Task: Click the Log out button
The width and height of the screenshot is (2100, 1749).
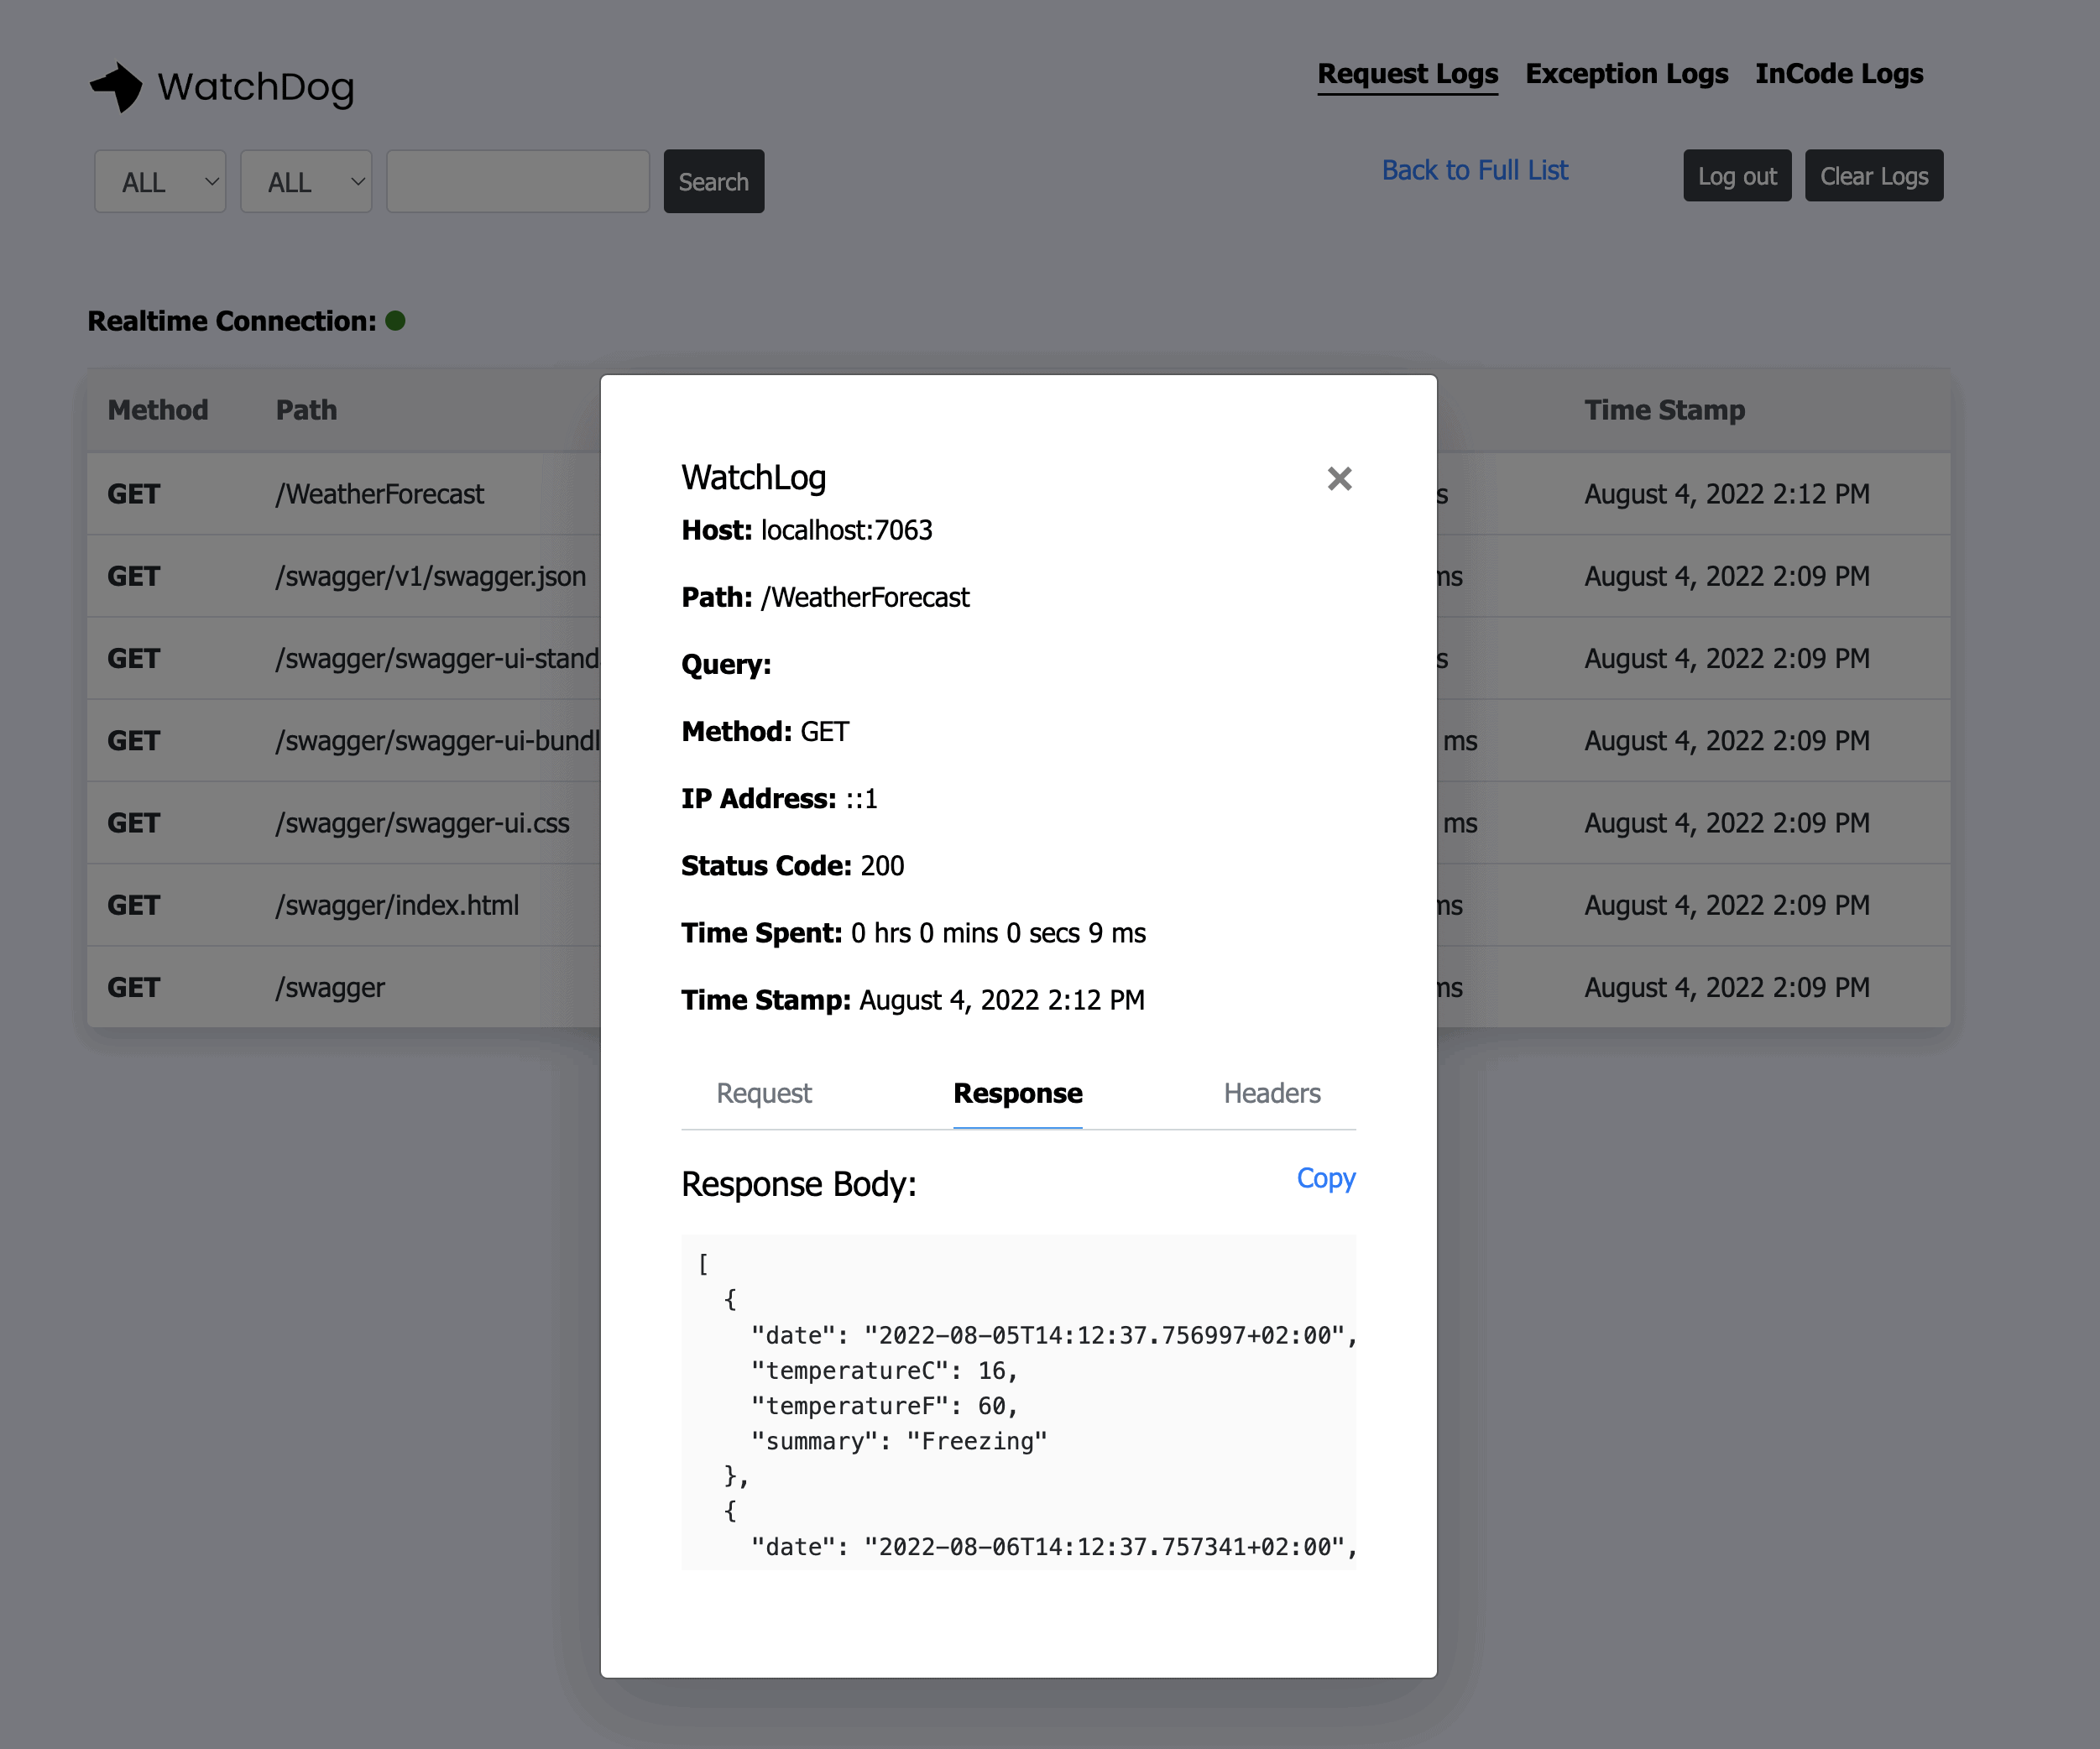Action: [x=1737, y=176]
